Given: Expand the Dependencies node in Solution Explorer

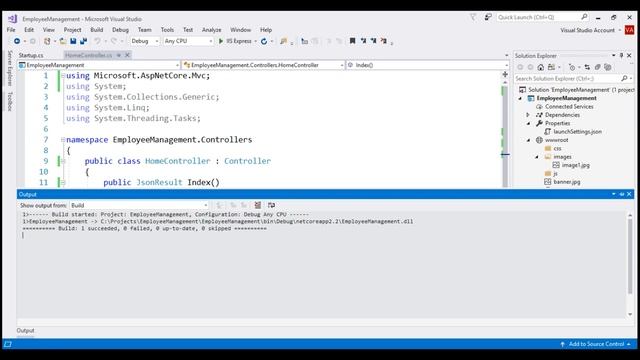Looking at the screenshot, I should click(528, 115).
